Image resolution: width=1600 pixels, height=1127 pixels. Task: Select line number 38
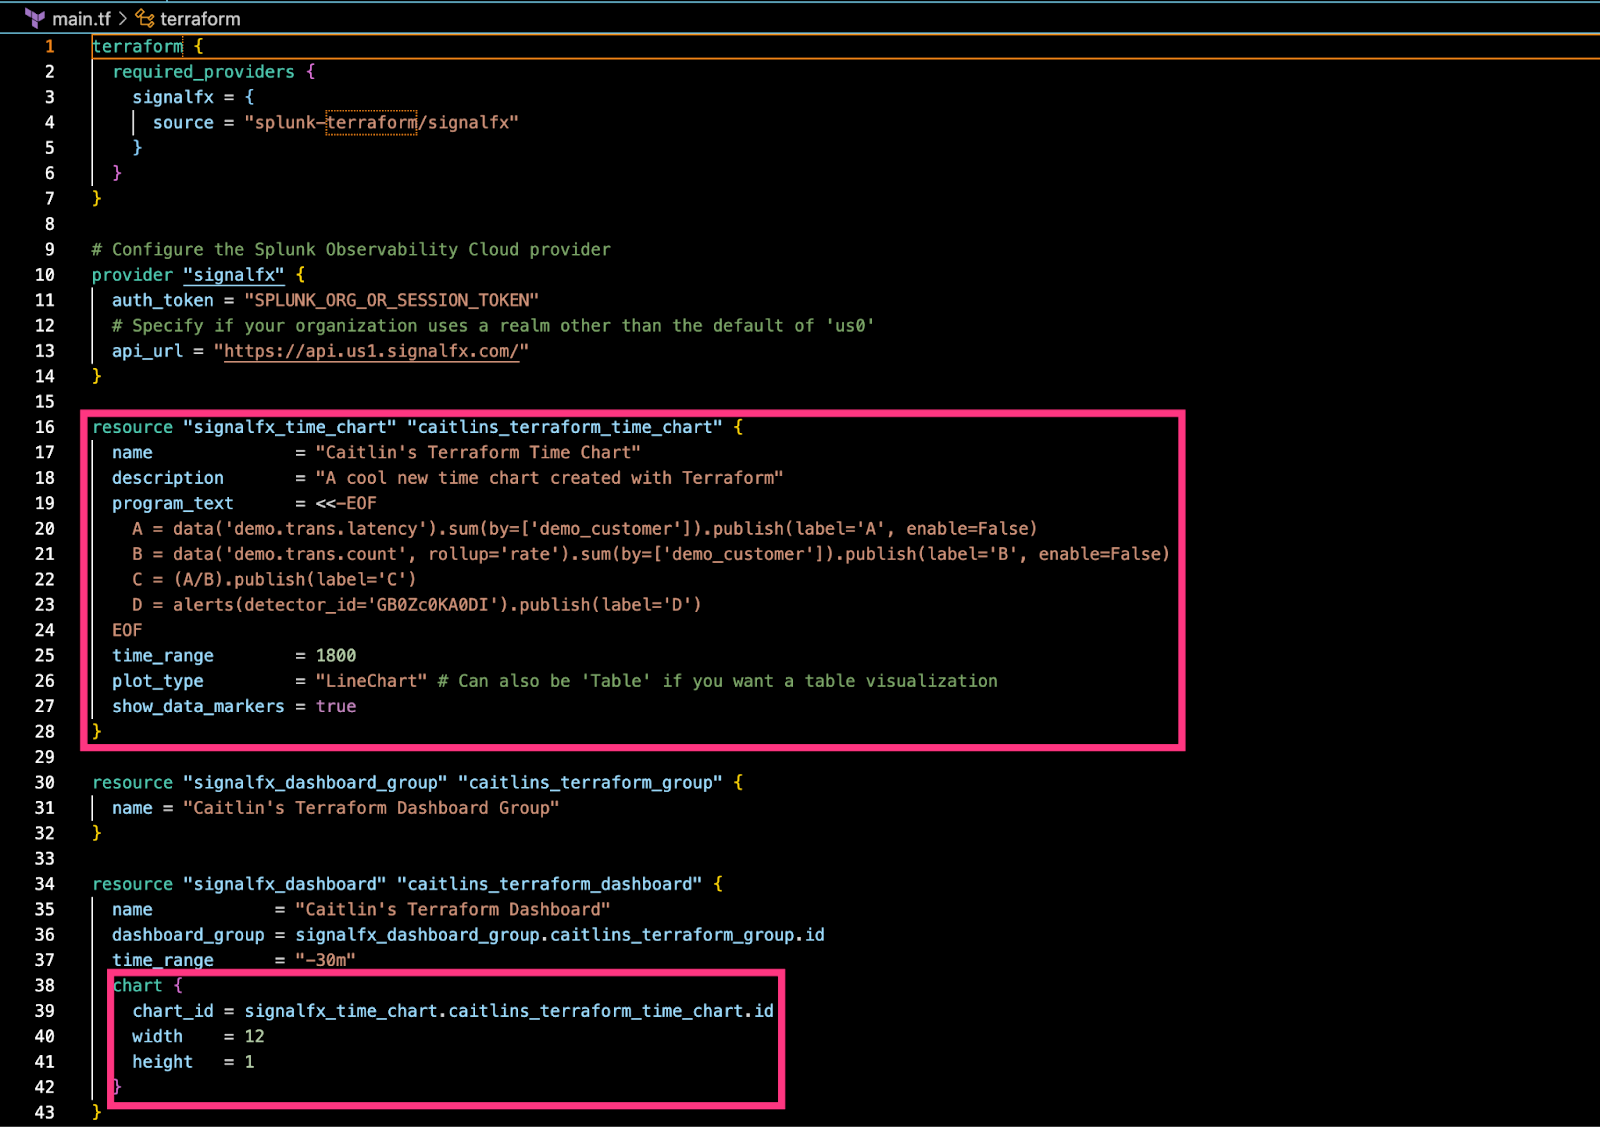[x=44, y=985]
